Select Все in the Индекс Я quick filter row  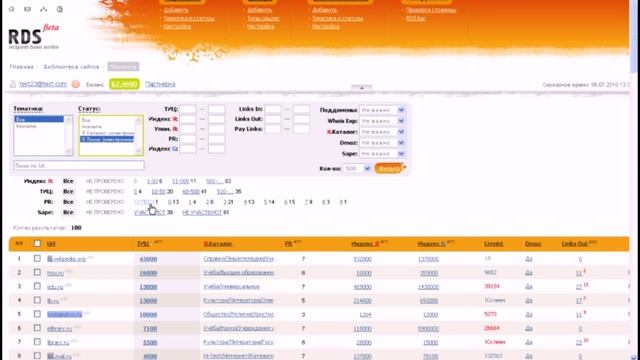tap(68, 181)
